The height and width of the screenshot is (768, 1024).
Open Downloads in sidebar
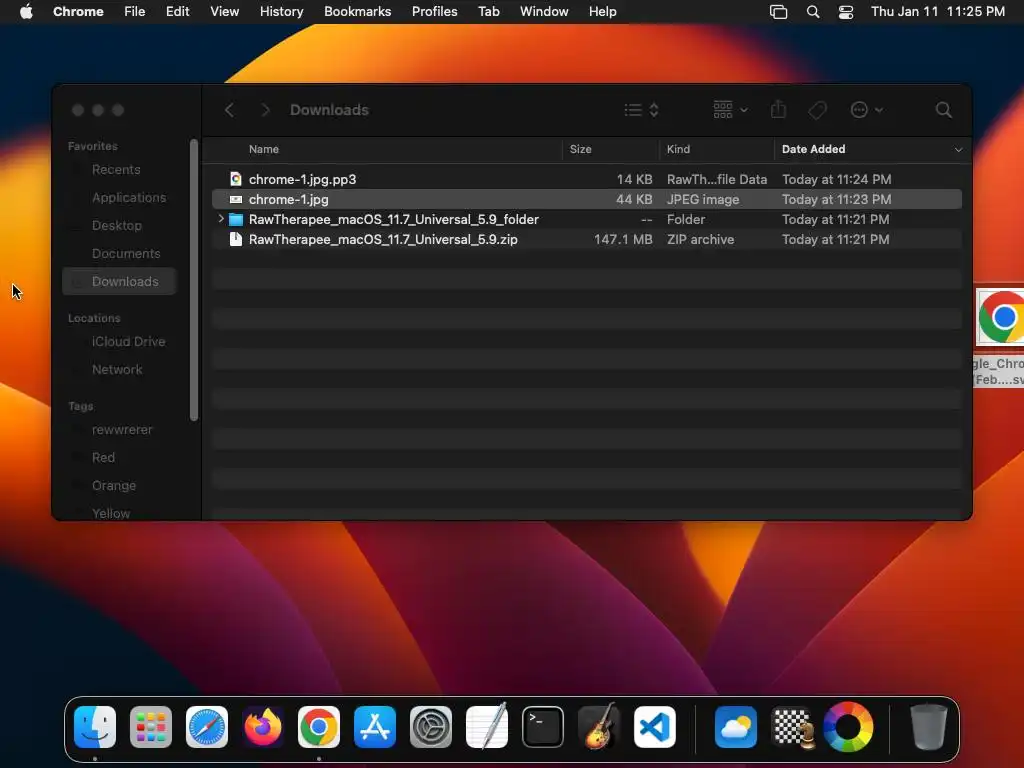pos(120,281)
